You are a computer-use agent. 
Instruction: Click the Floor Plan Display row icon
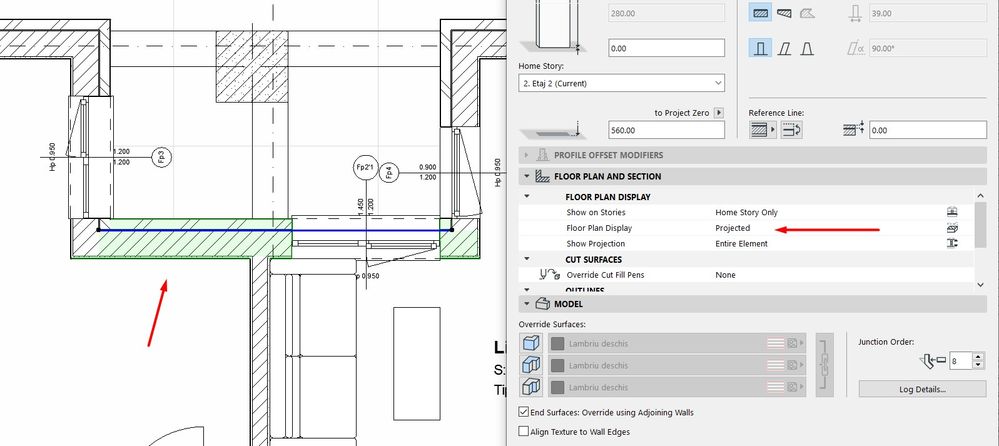coord(952,228)
